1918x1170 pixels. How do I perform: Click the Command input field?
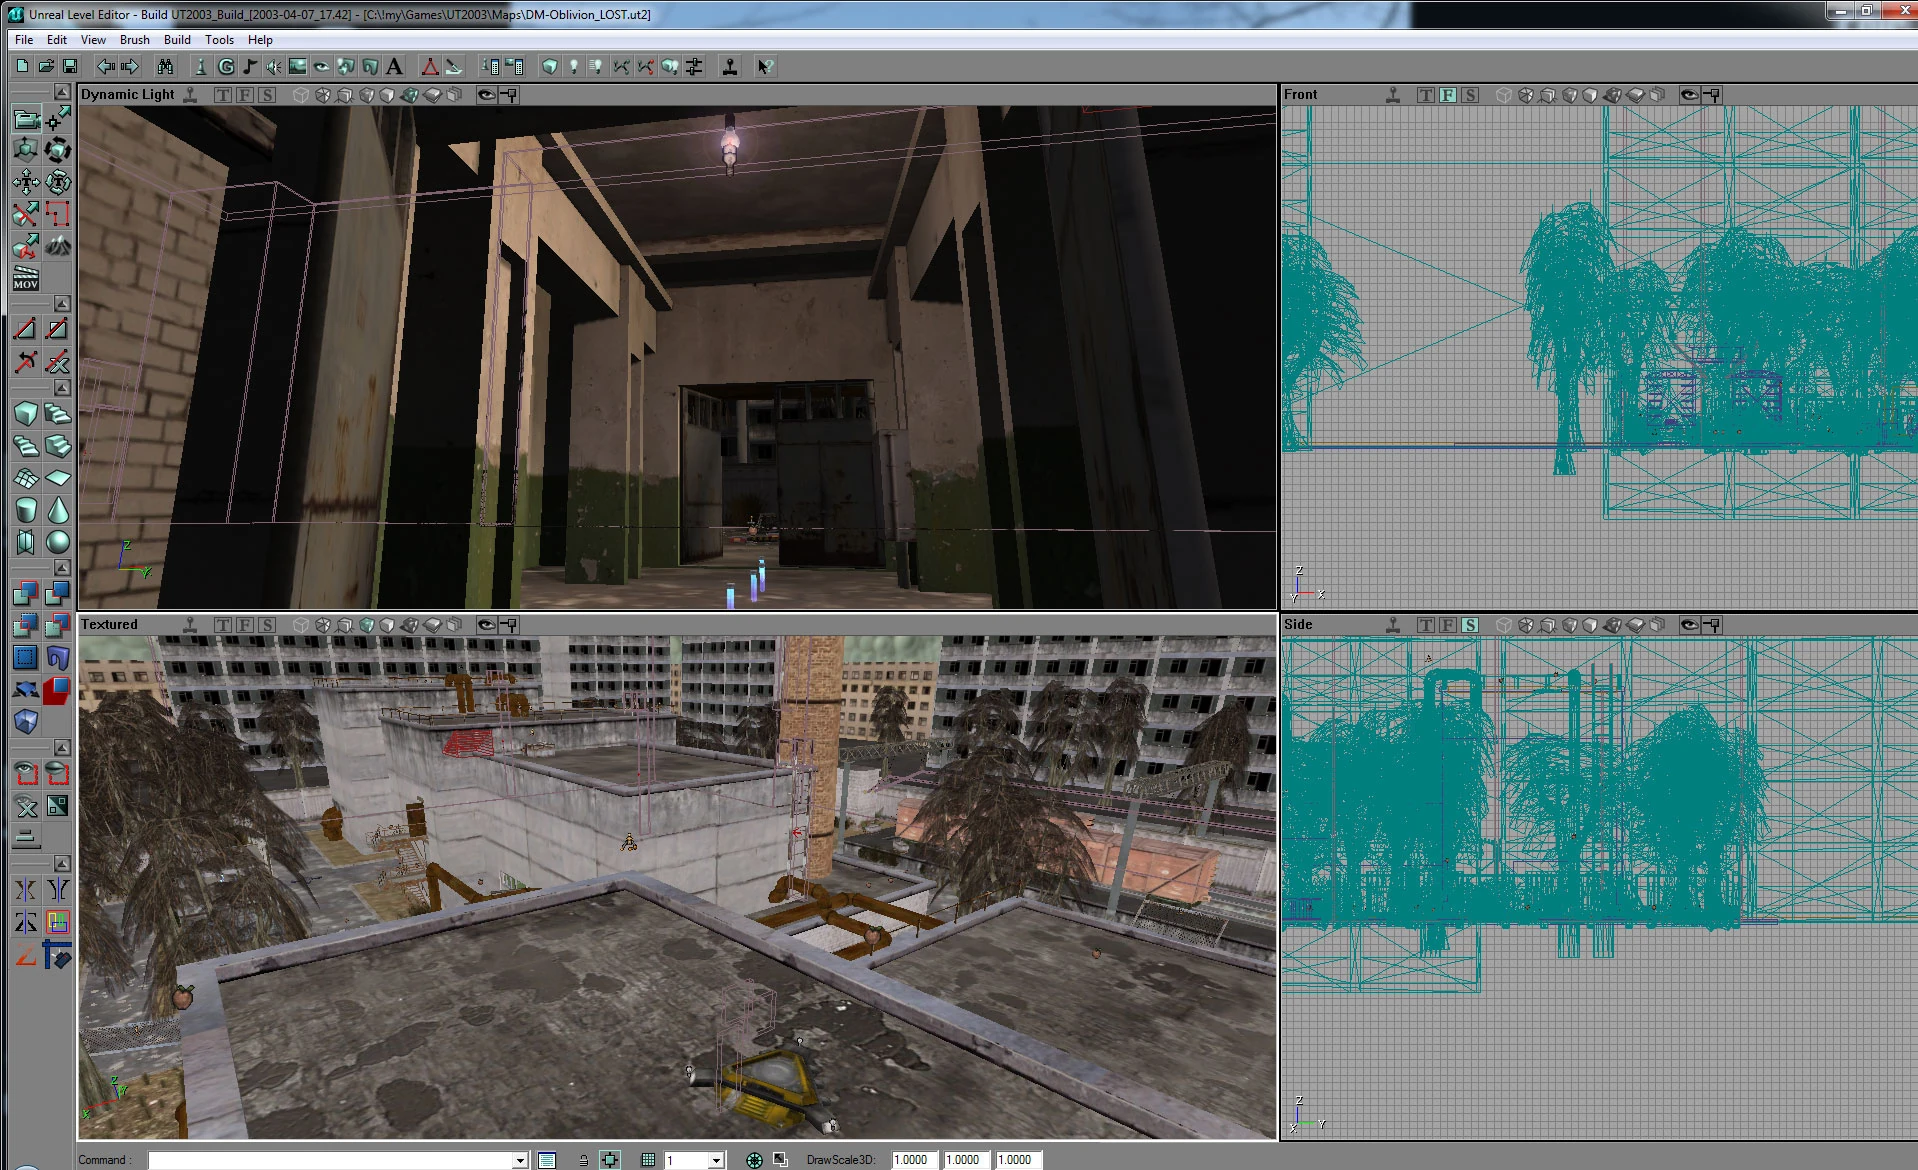(x=331, y=1160)
